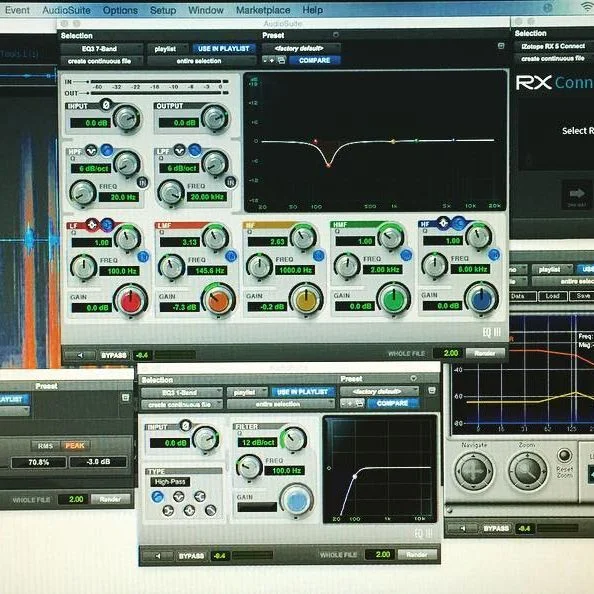
Task: Click the speaker preview icon in EQ3 1-Band
Action: coord(158,556)
